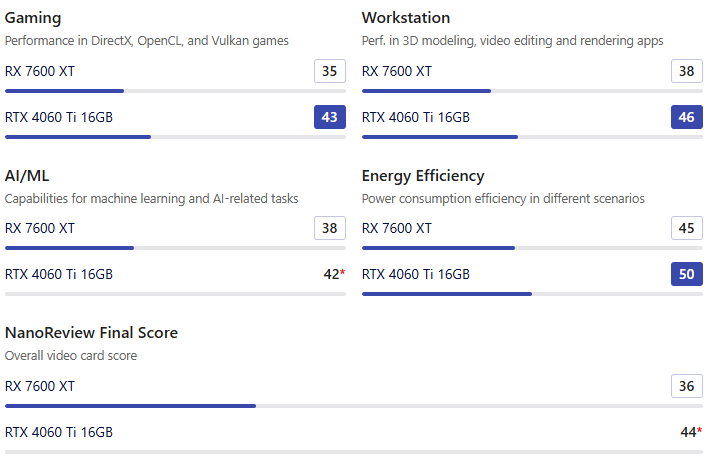This screenshot has height=465, width=708.
Task: Click 'Capabilities for machine learning' description
Action: (x=152, y=199)
